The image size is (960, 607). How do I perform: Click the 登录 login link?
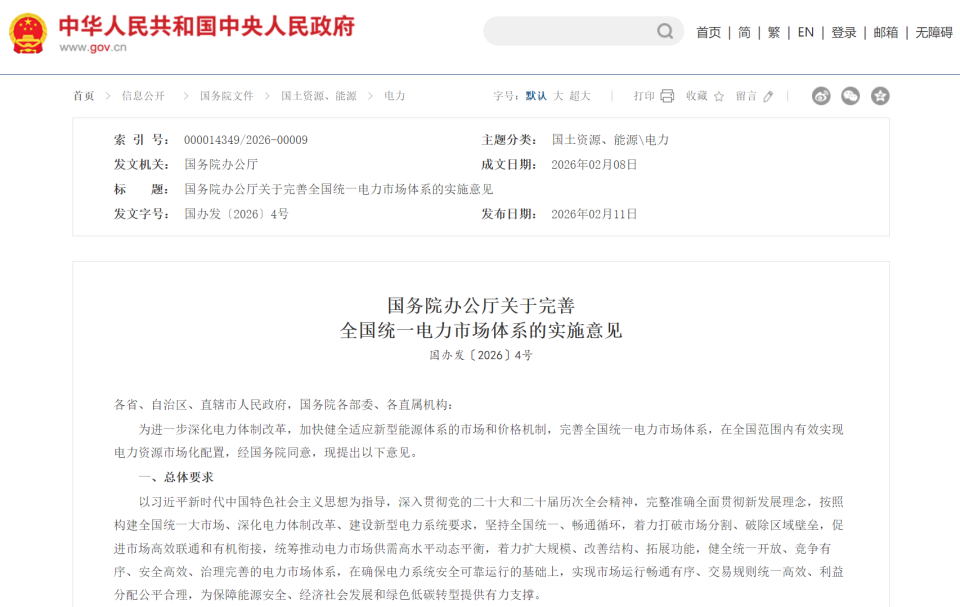844,31
